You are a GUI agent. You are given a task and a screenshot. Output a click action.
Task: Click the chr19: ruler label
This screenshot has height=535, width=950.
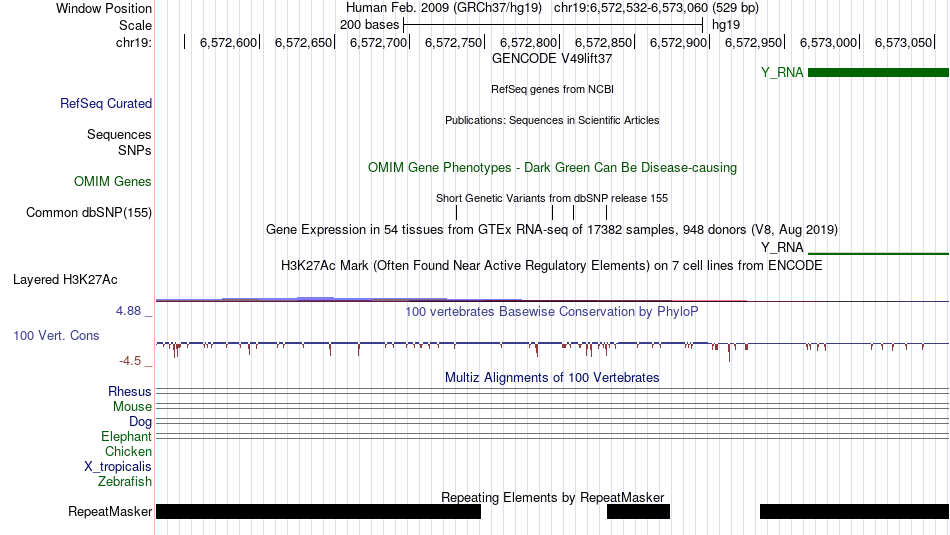(x=134, y=42)
